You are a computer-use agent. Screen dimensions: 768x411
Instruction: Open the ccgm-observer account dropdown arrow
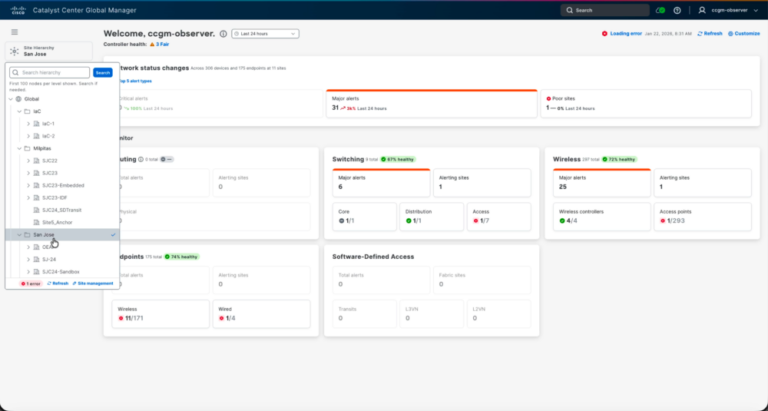pos(757,10)
